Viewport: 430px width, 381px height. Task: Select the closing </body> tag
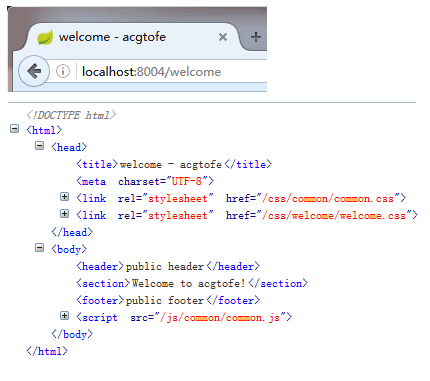point(72,334)
